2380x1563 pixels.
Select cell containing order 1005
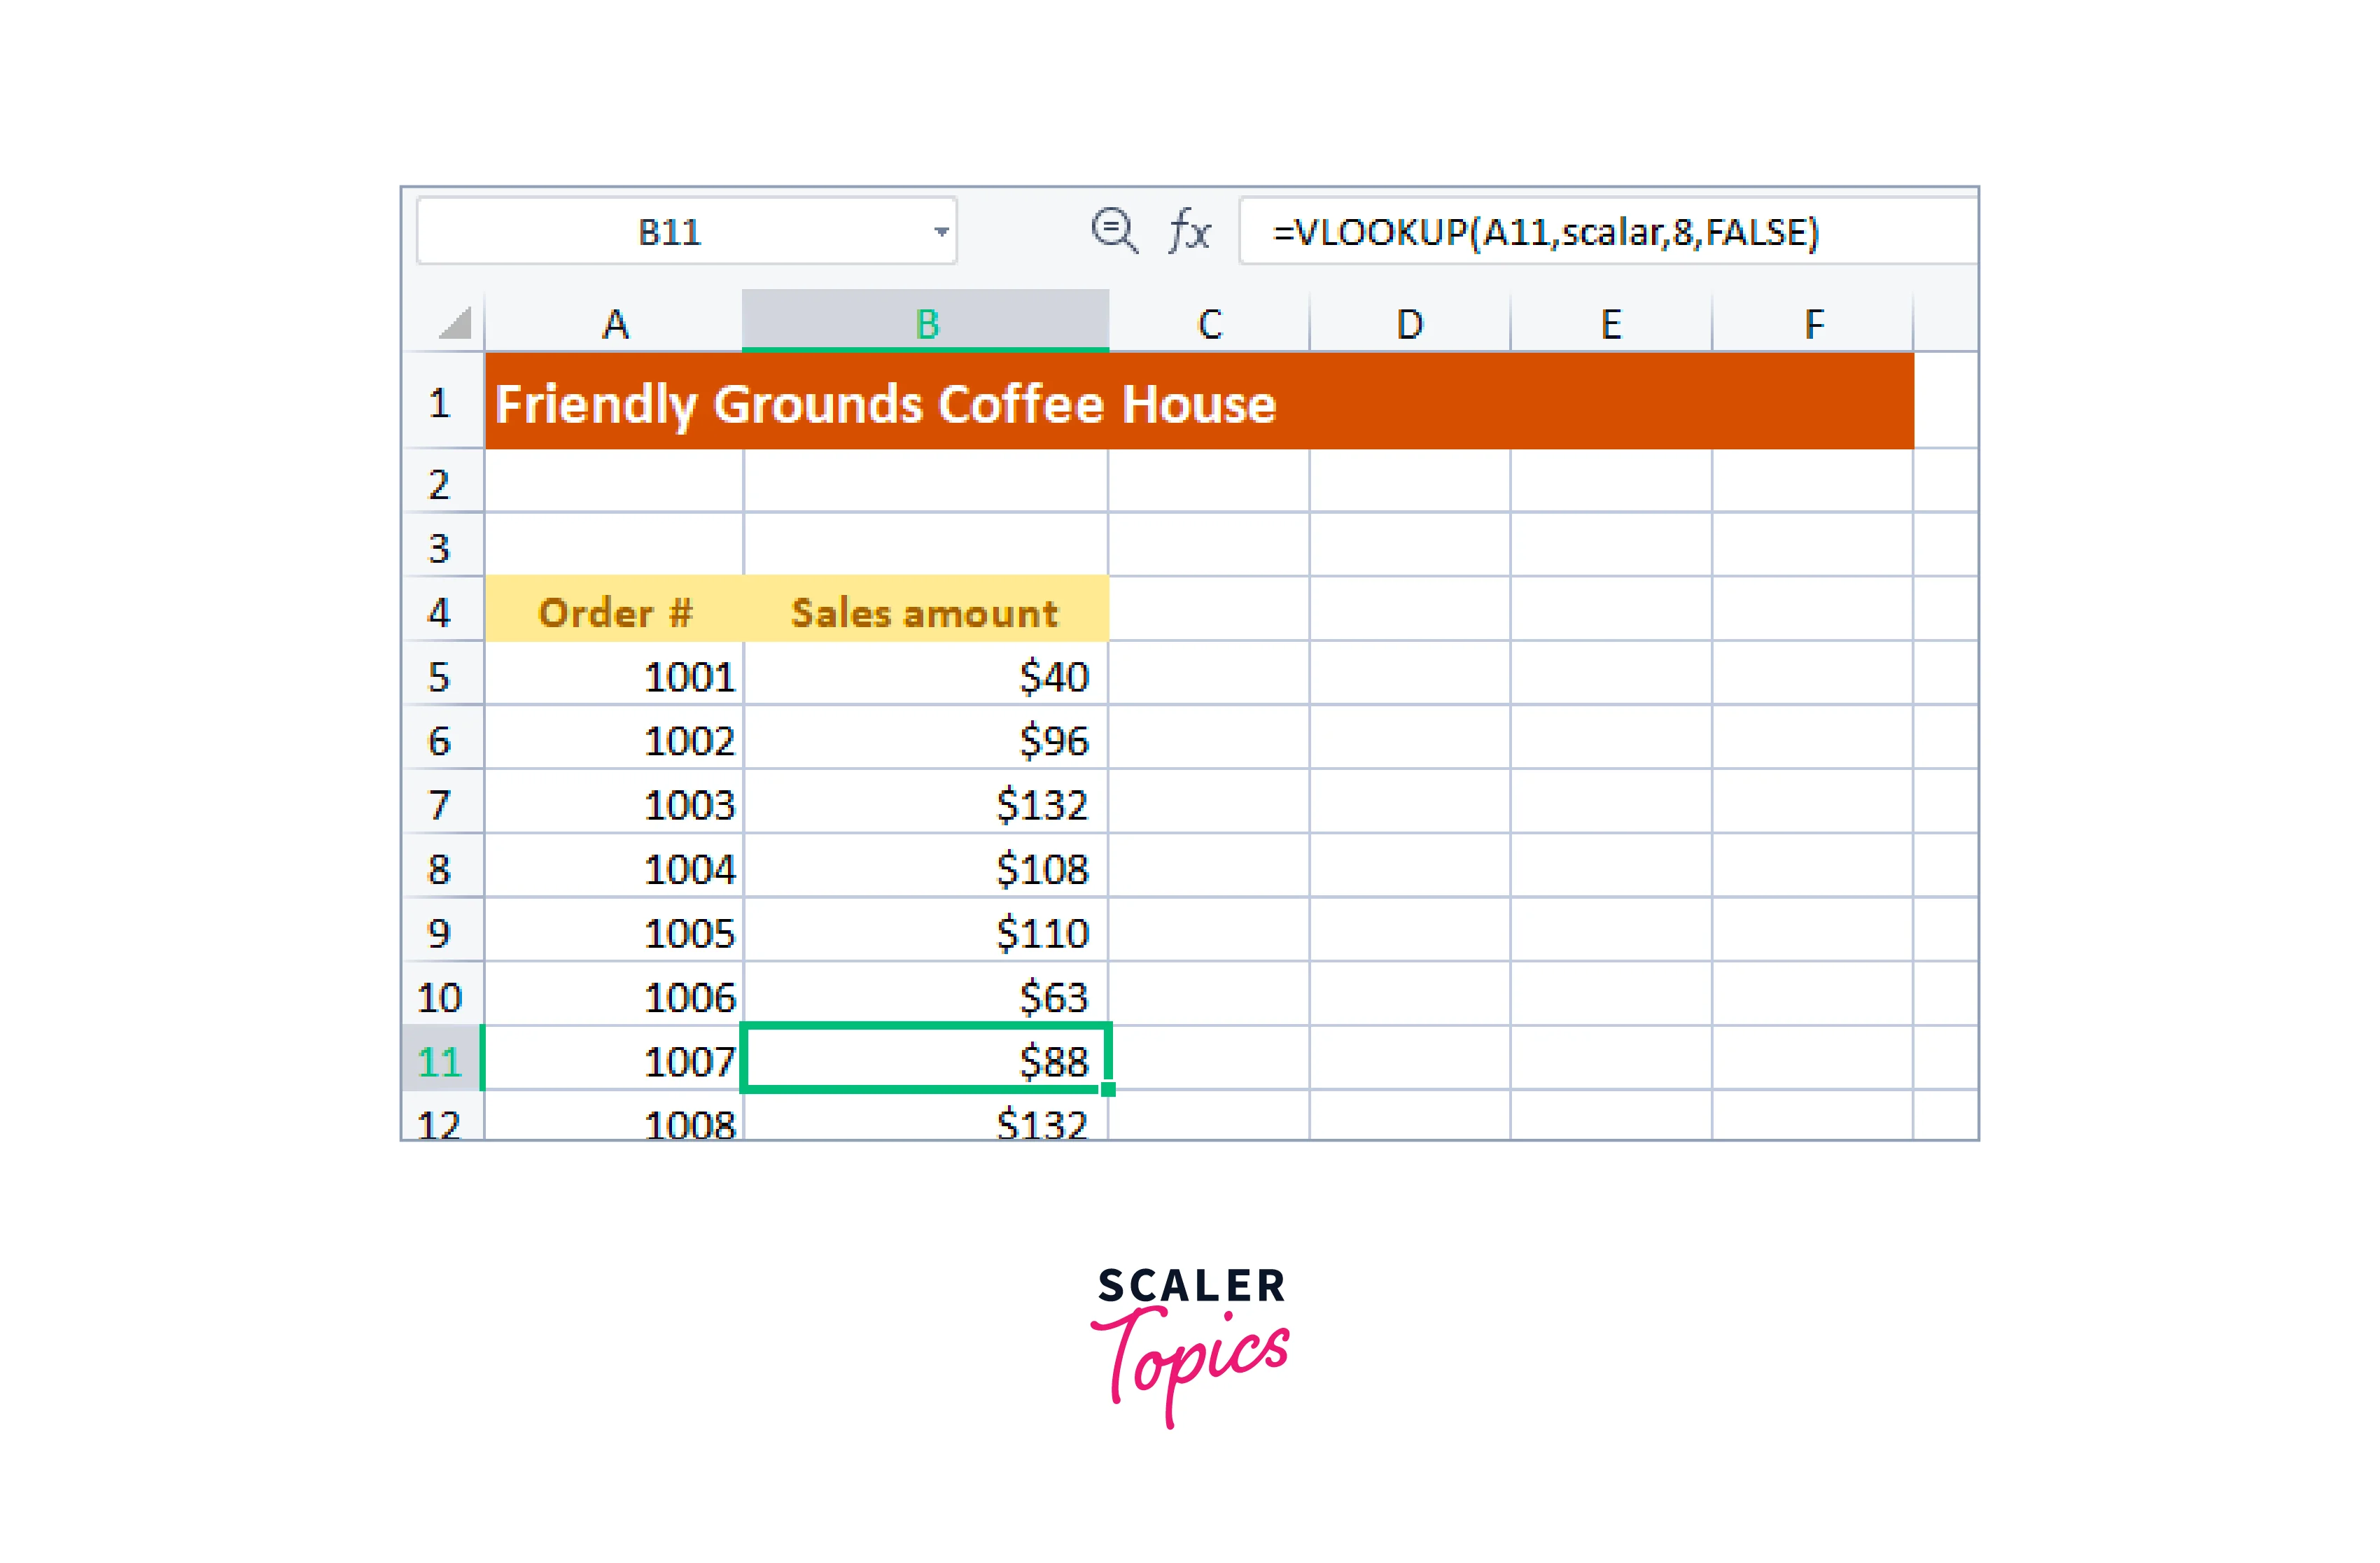pos(614,930)
